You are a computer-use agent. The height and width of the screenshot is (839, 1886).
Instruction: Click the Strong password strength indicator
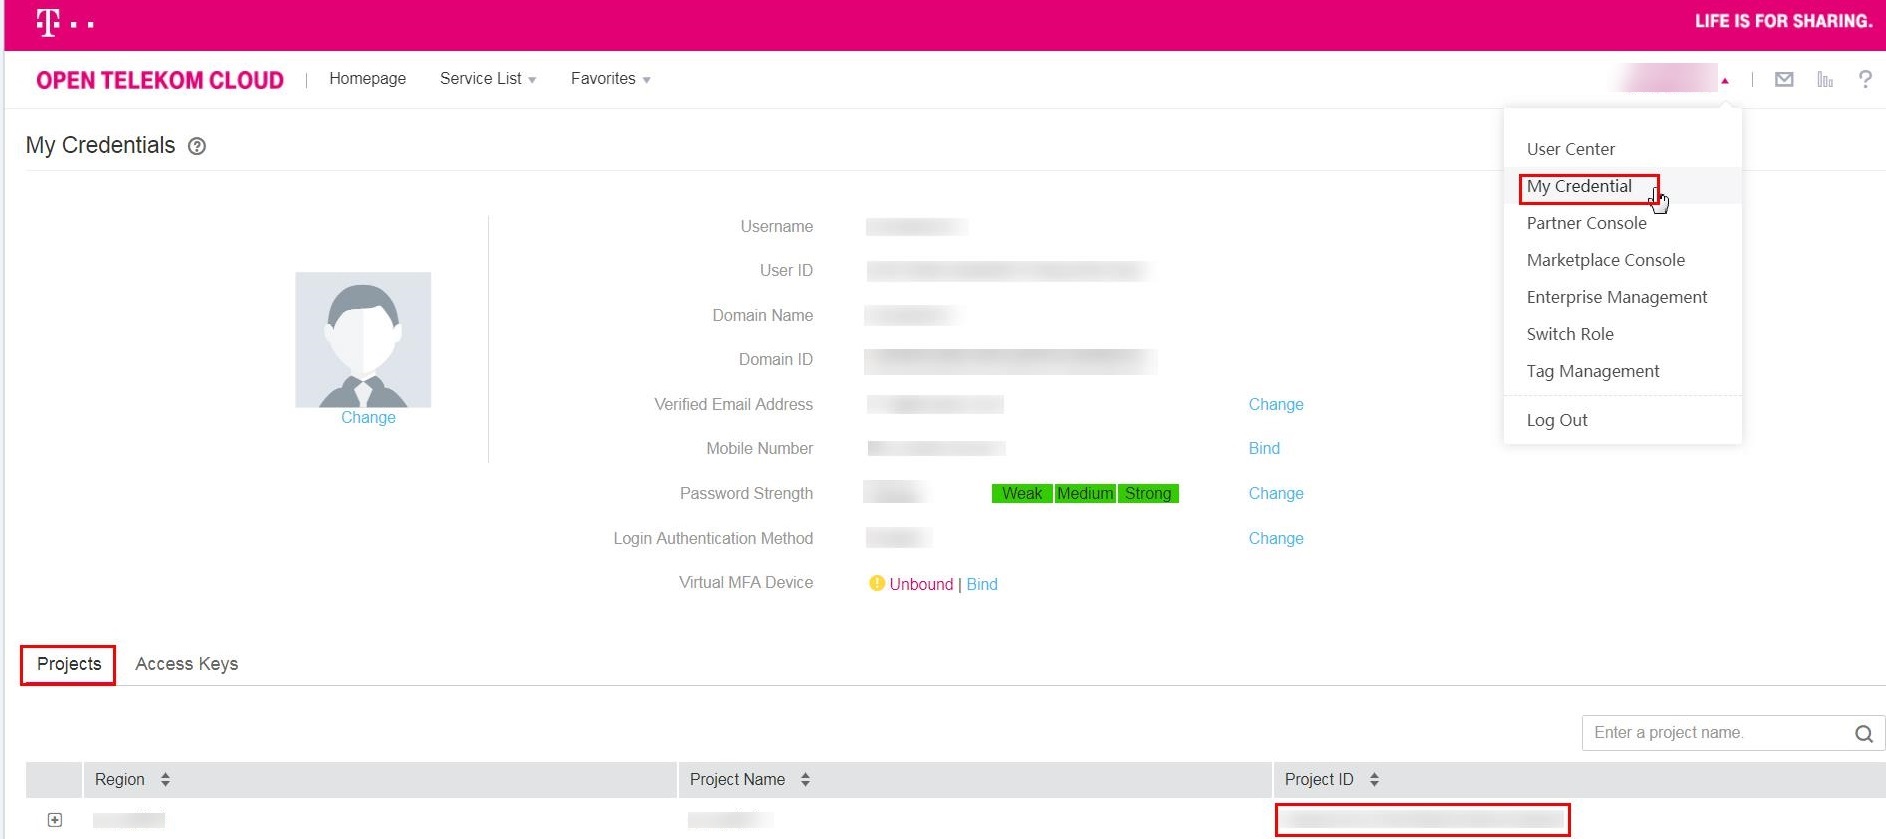[1148, 493]
